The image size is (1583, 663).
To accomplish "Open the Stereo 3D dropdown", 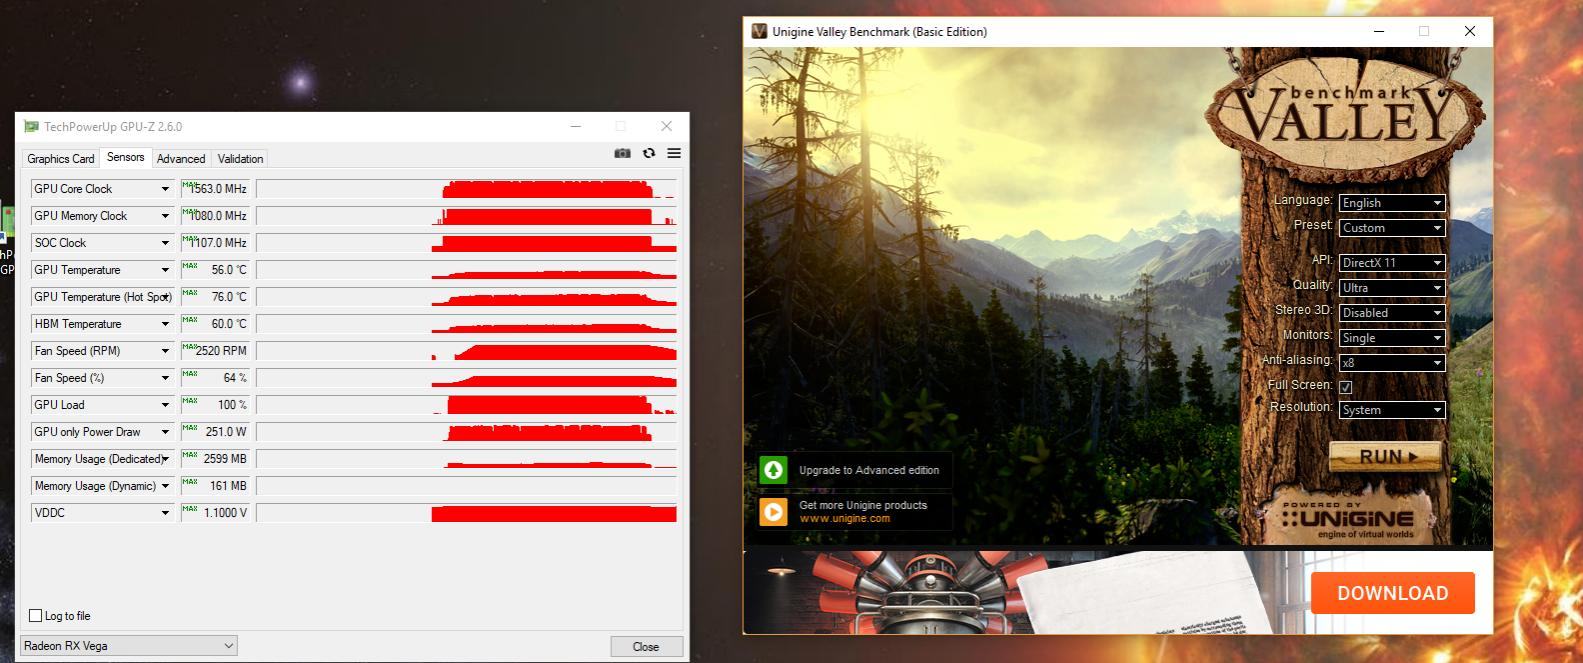I will (1392, 313).
